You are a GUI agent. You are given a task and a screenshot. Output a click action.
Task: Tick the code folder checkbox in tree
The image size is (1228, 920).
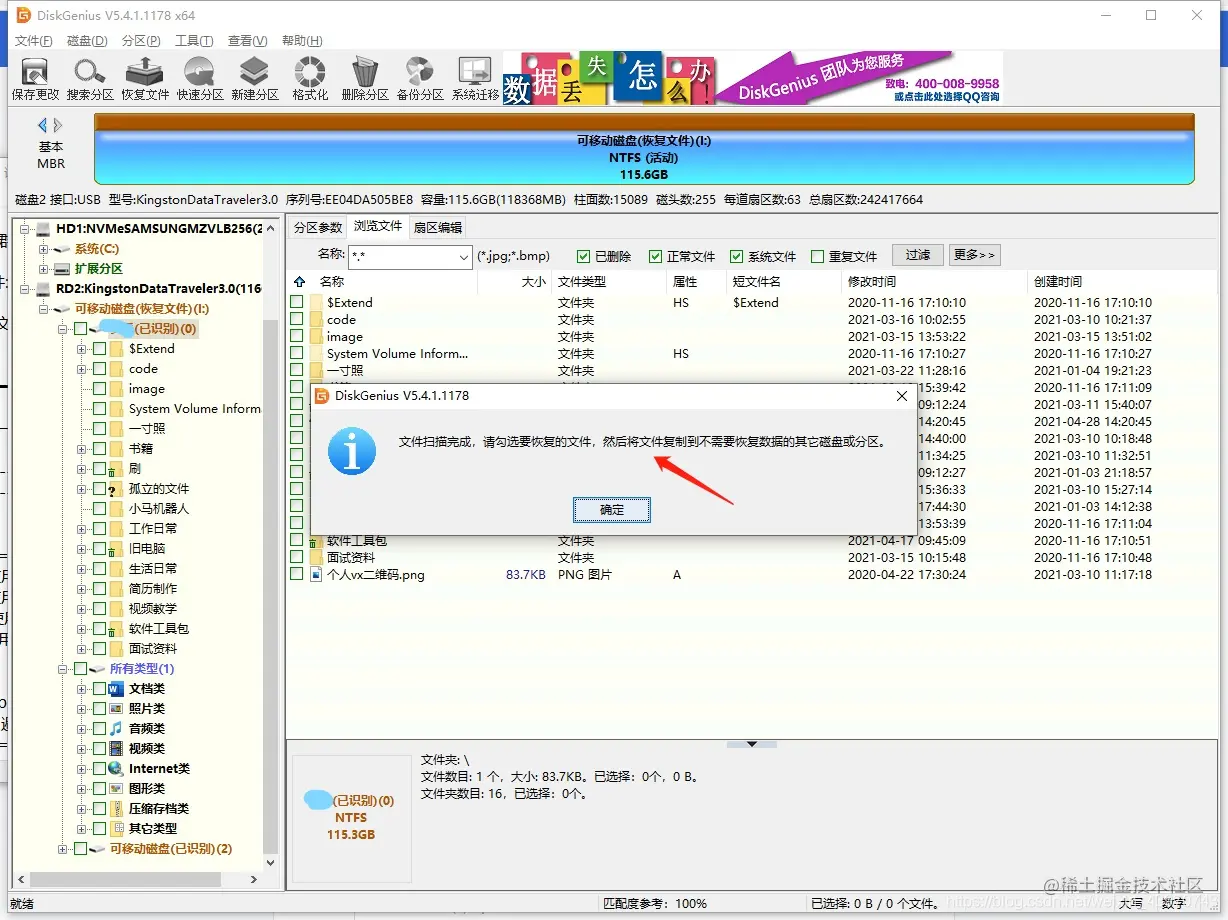tap(100, 369)
